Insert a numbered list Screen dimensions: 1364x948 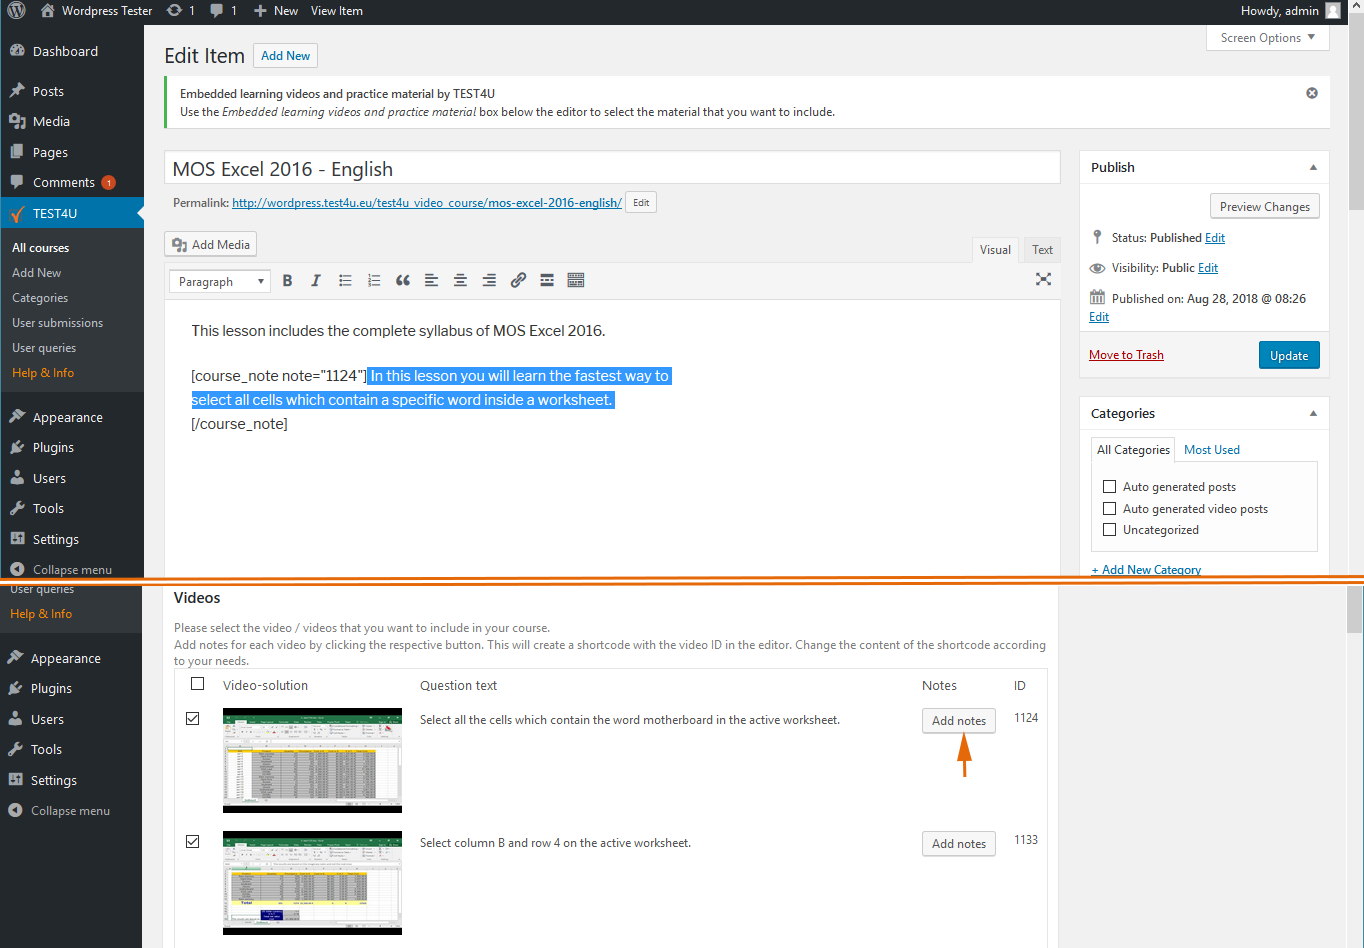[x=374, y=281]
